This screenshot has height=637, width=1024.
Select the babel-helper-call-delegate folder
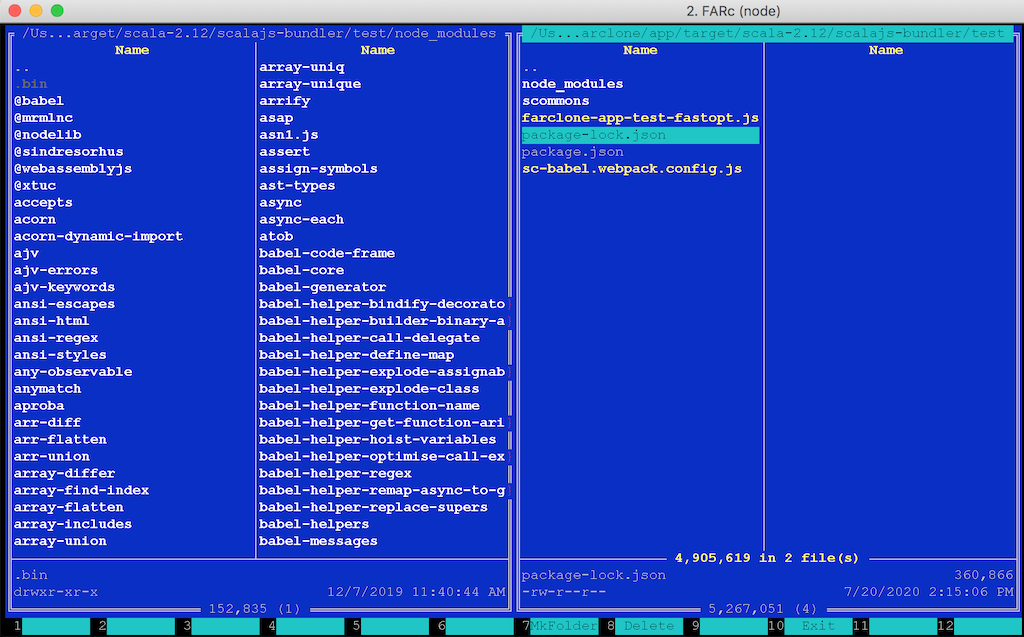coord(370,338)
